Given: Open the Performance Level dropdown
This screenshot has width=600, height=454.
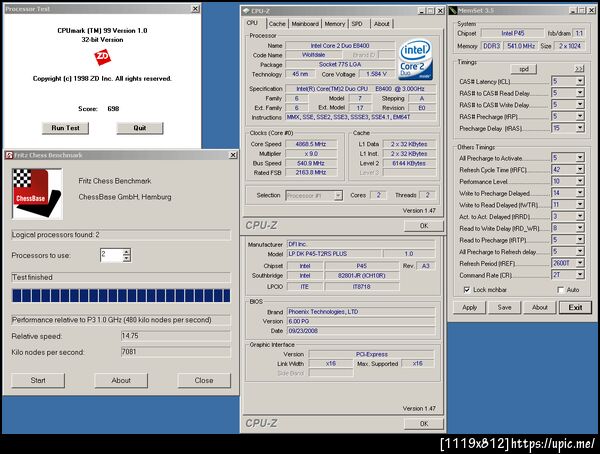Looking at the screenshot, I should pyautogui.click(x=580, y=181).
